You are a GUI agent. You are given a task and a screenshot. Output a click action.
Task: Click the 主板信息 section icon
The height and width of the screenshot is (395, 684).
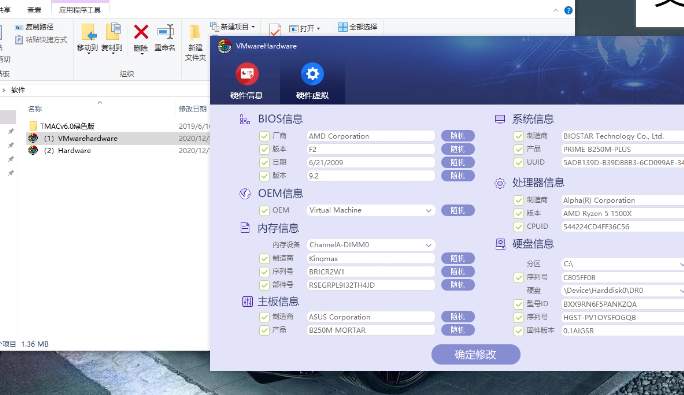(247, 301)
